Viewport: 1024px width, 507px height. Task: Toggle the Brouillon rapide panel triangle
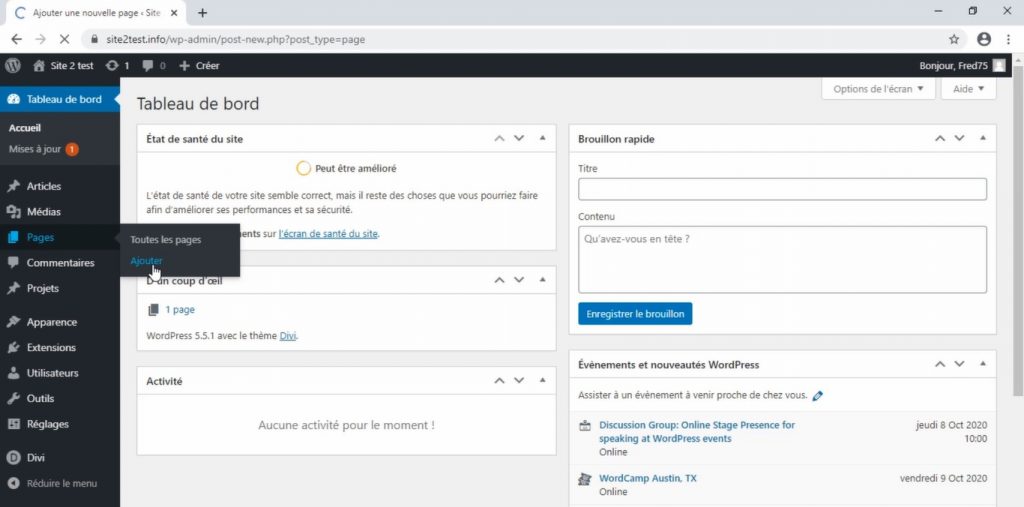[x=983, y=138]
